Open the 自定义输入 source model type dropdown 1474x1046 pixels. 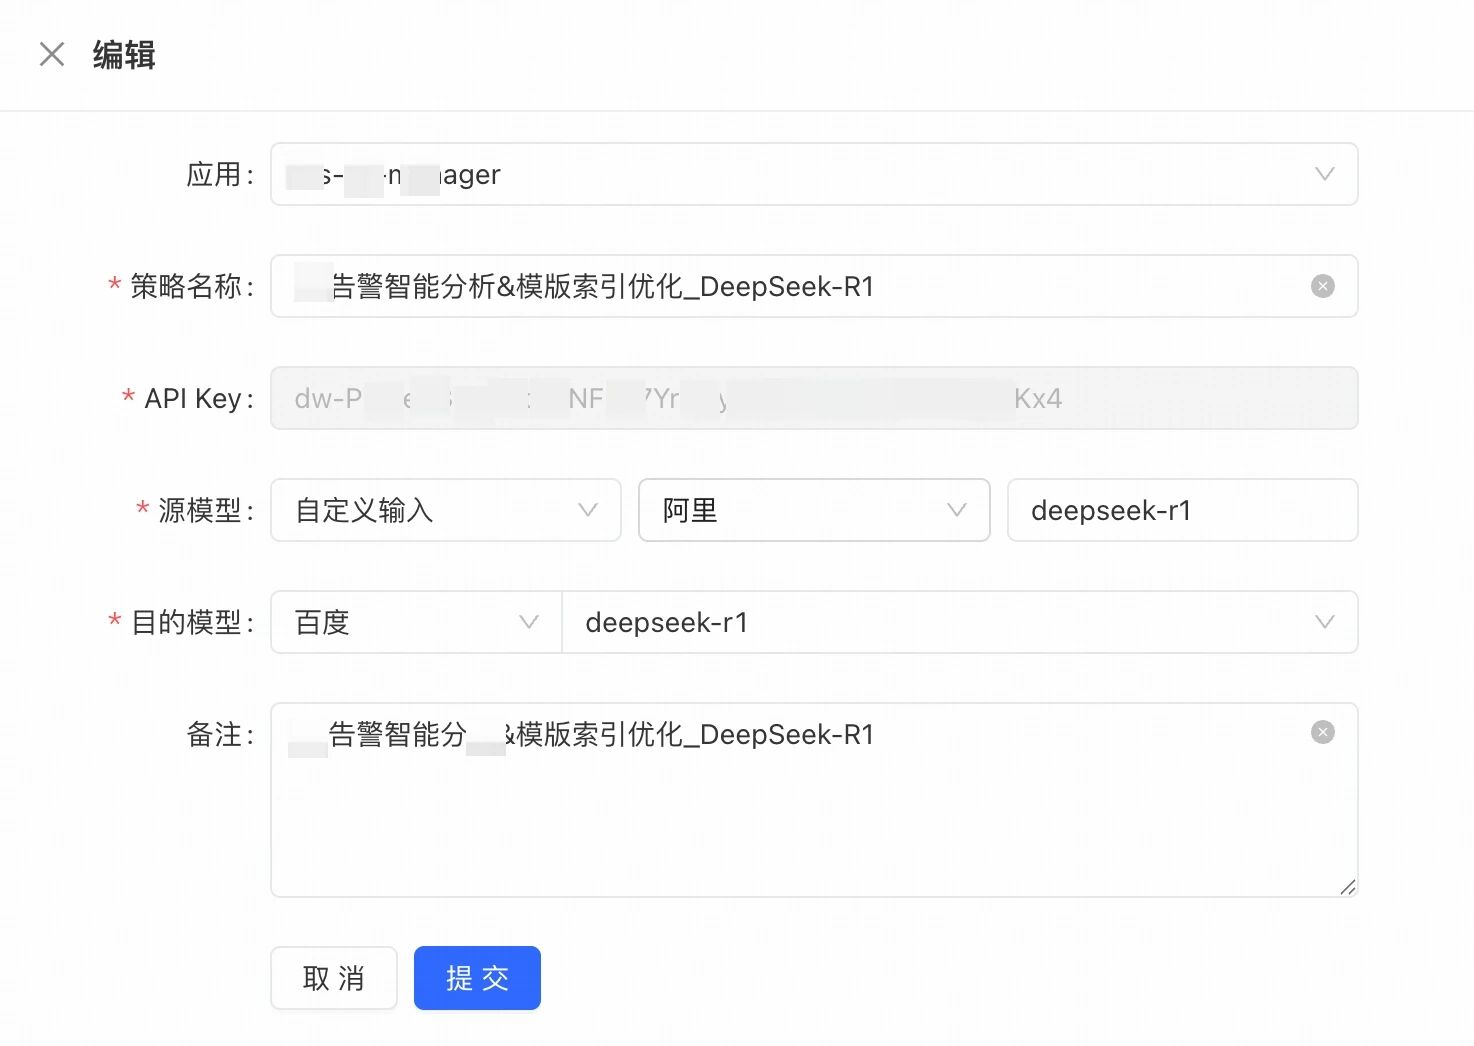[x=430, y=511]
